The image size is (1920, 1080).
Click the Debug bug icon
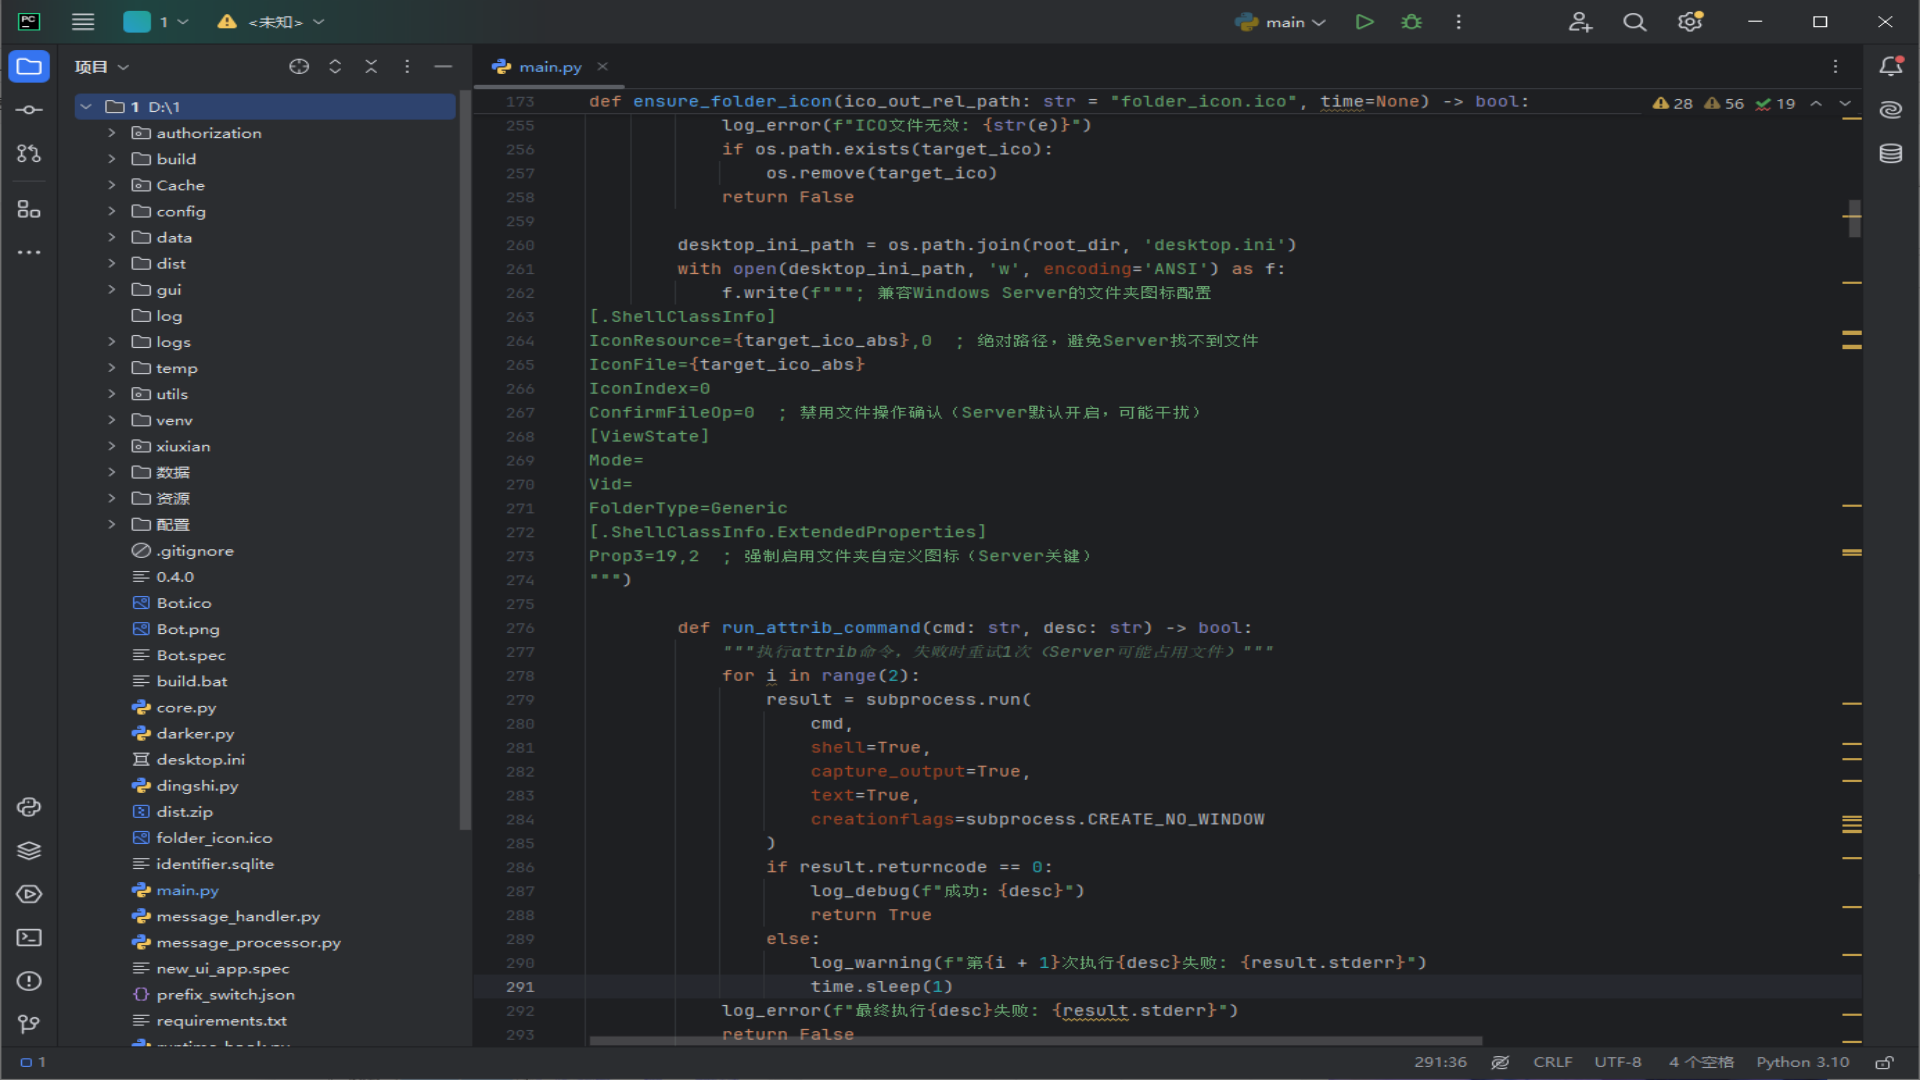point(1411,22)
